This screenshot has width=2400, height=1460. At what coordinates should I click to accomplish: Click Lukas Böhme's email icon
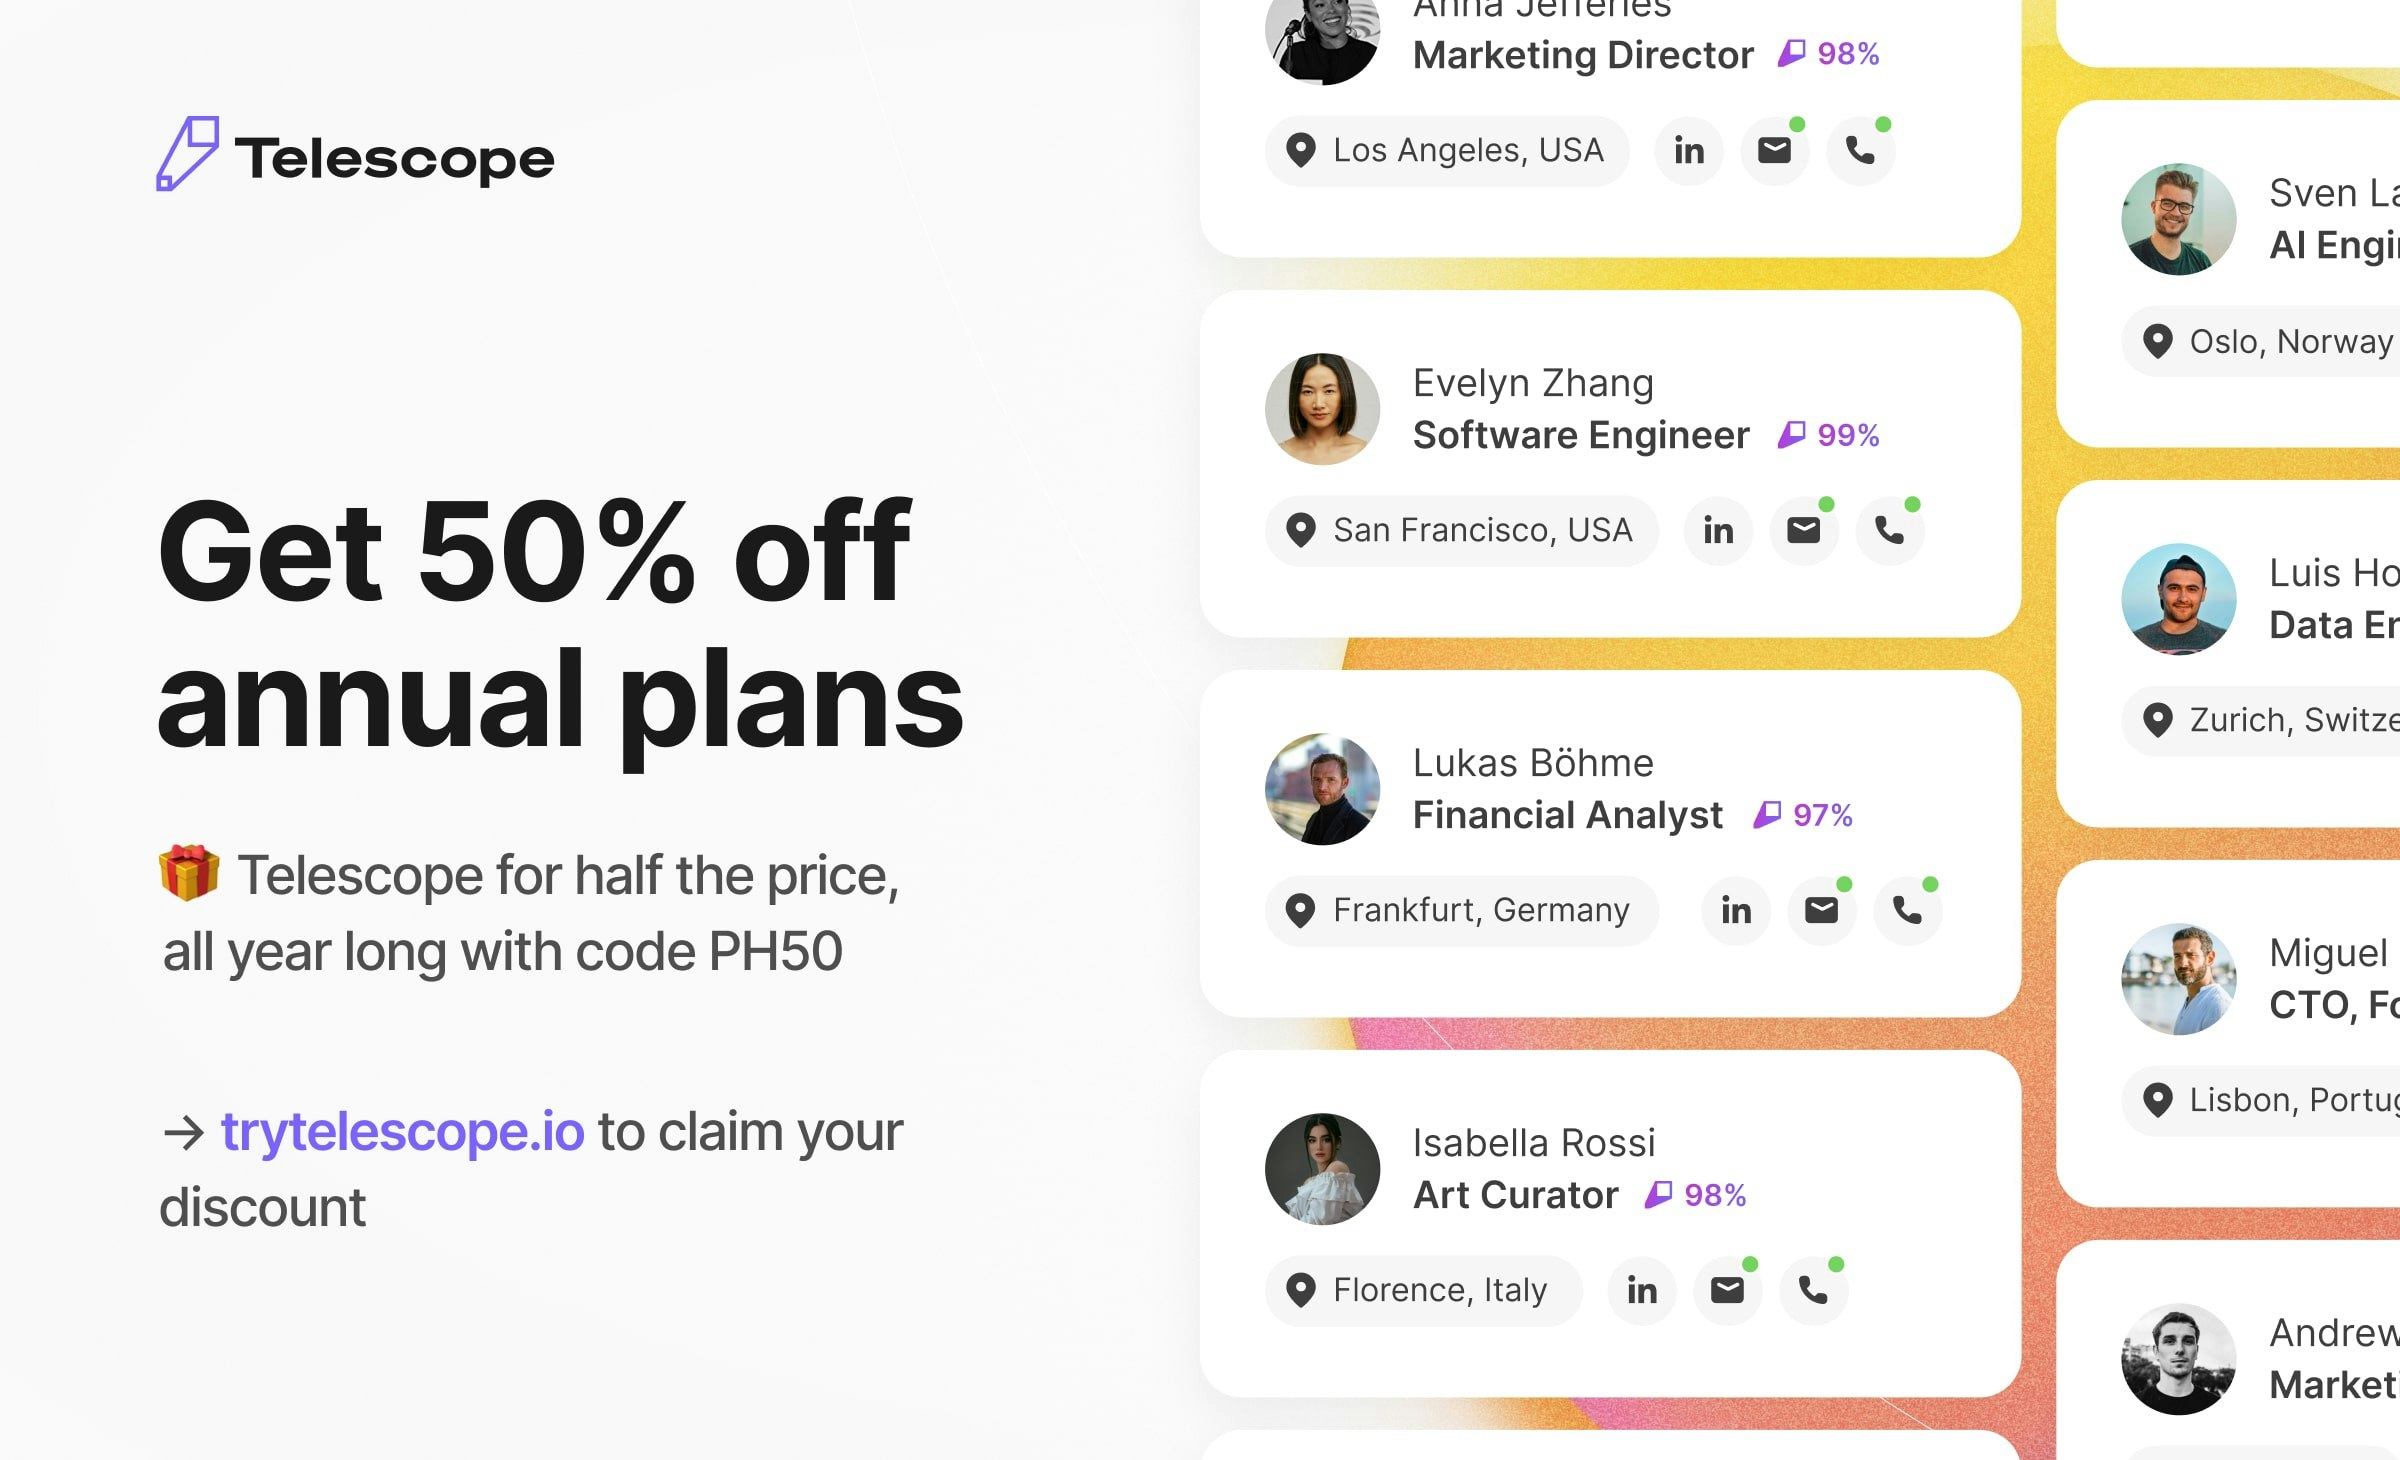1821,910
